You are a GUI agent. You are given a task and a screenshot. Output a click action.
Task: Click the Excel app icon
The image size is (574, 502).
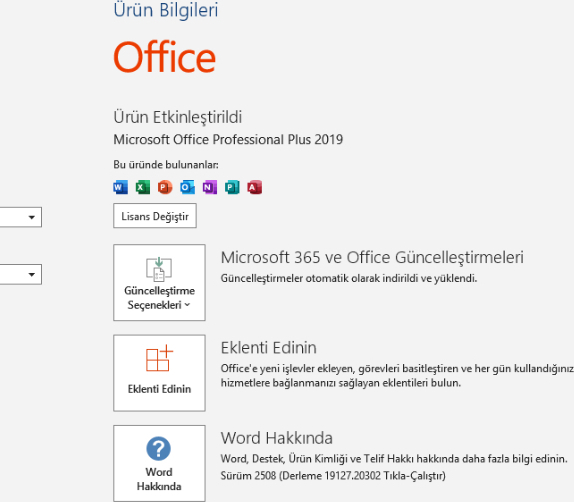click(143, 187)
